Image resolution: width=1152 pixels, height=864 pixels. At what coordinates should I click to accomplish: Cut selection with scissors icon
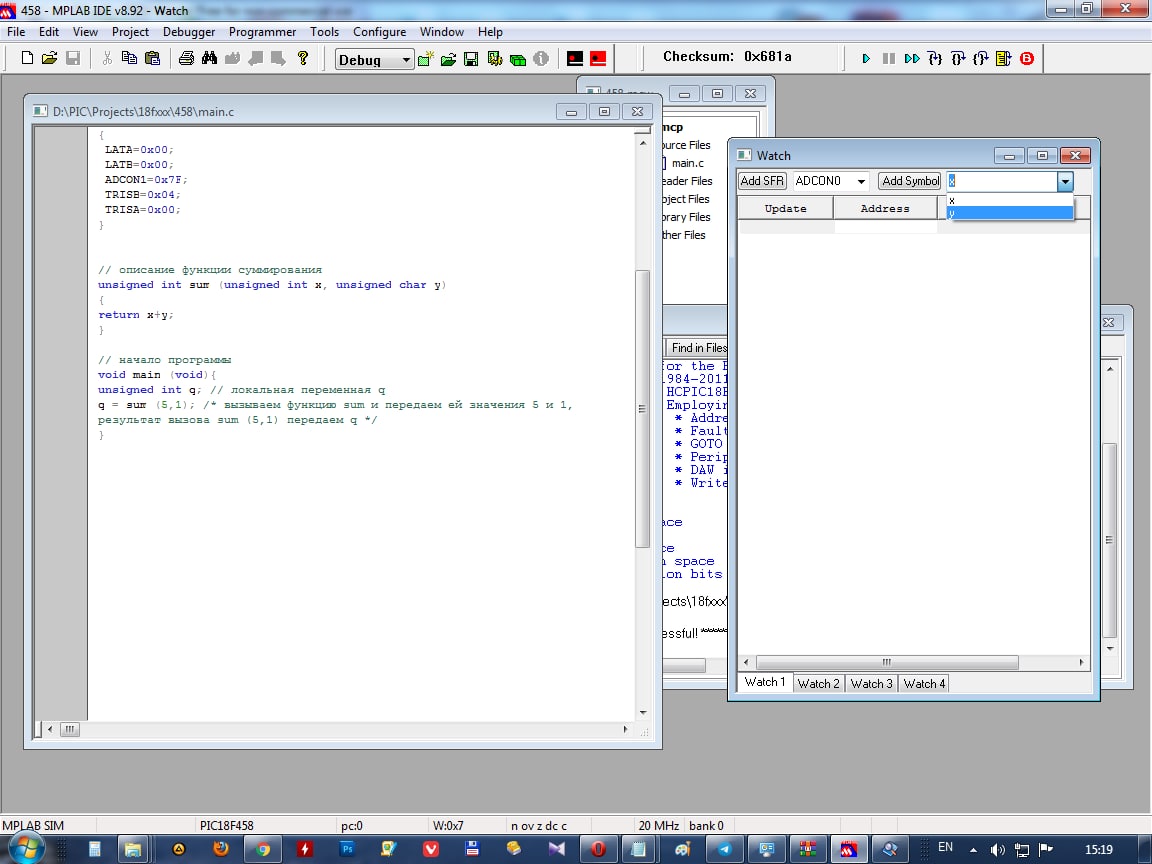pyautogui.click(x=107, y=58)
